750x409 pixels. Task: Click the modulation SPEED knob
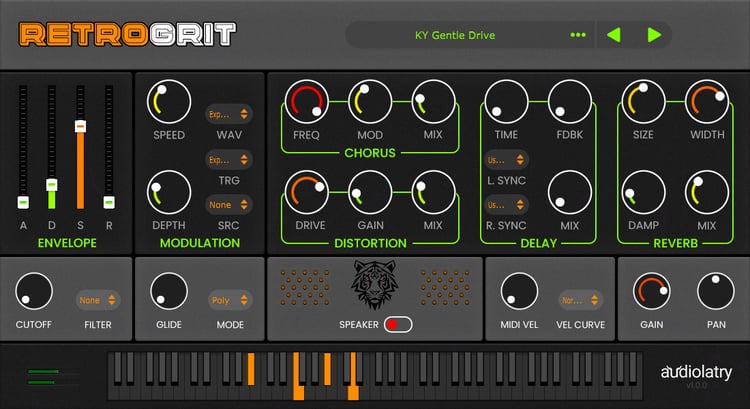click(x=169, y=102)
